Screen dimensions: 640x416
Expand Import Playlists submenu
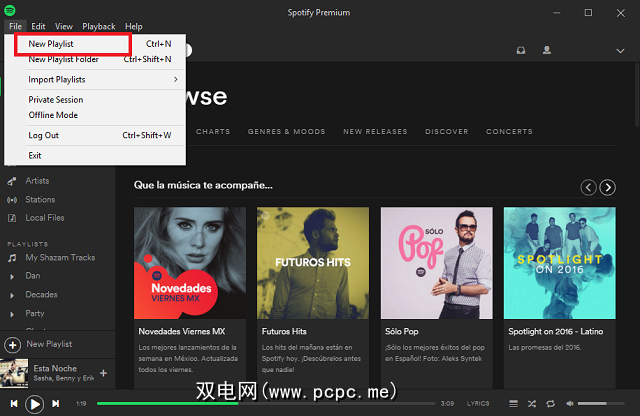[x=95, y=80]
